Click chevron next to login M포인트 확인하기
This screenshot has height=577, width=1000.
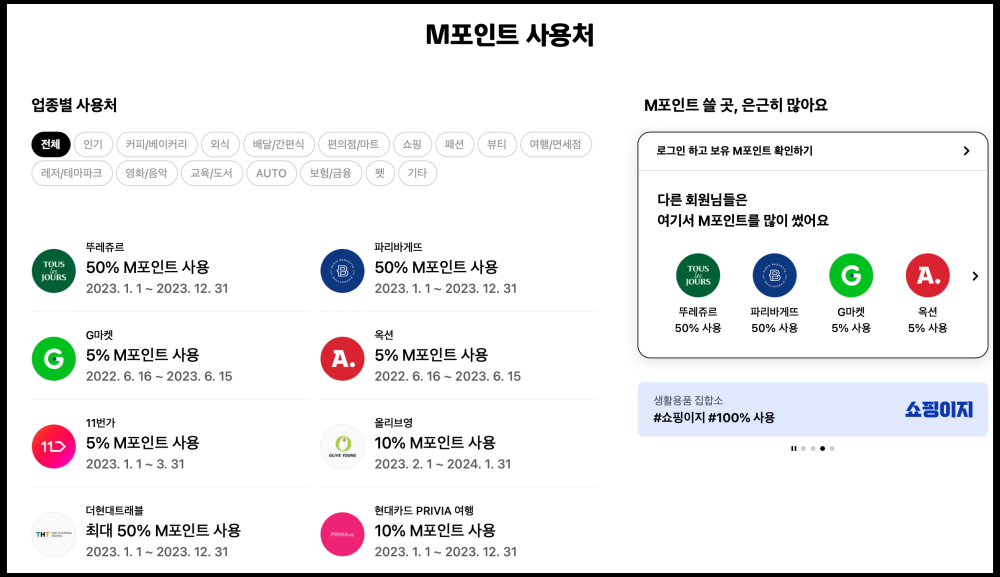click(x=966, y=151)
